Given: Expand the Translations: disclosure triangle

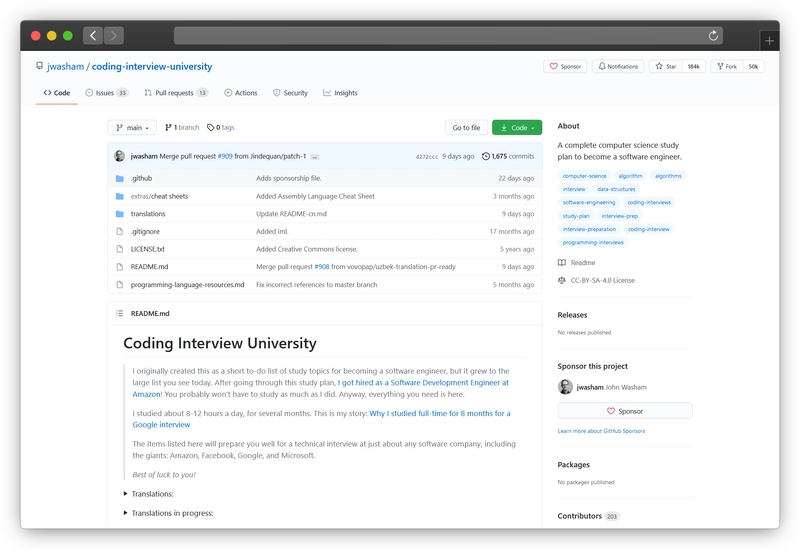Looking at the screenshot, I should tap(125, 494).
